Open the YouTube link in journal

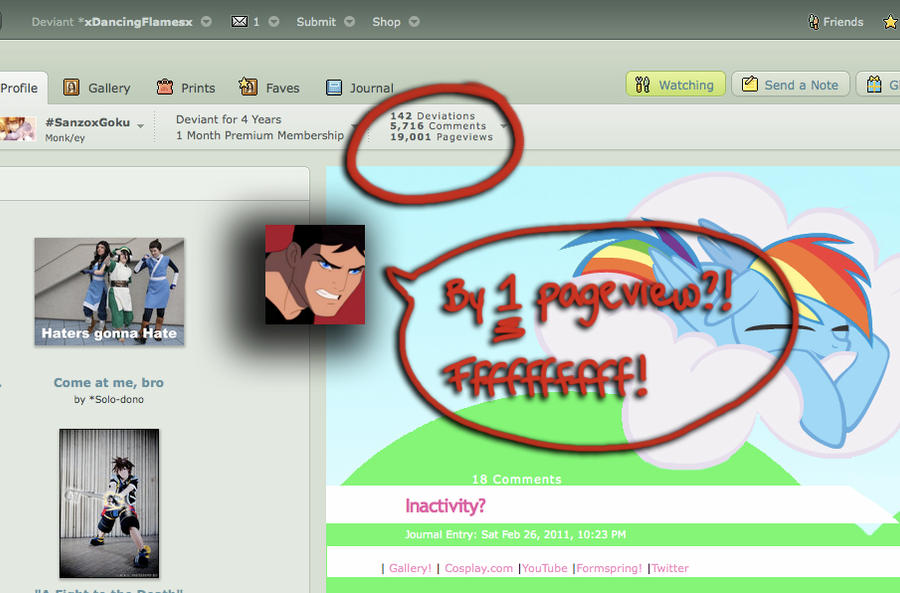click(544, 568)
